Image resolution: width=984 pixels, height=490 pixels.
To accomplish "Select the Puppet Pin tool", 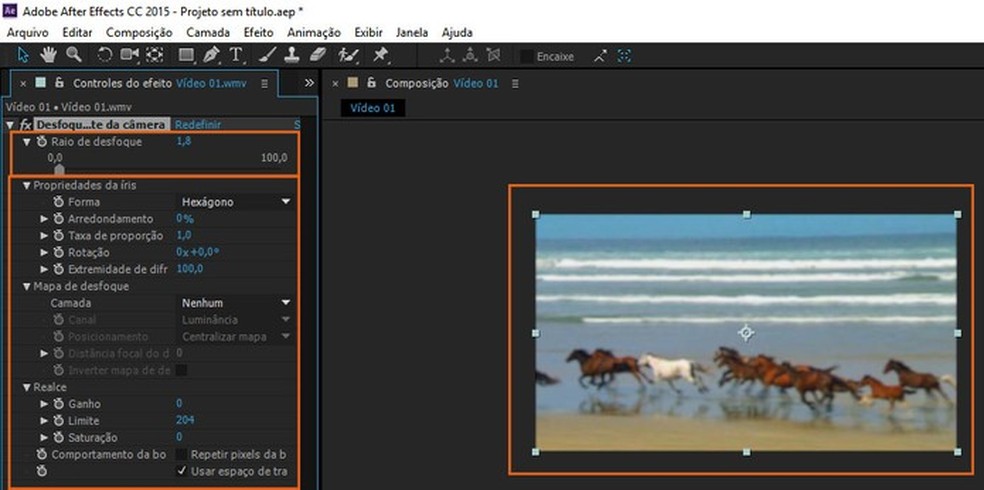I will click(380, 55).
